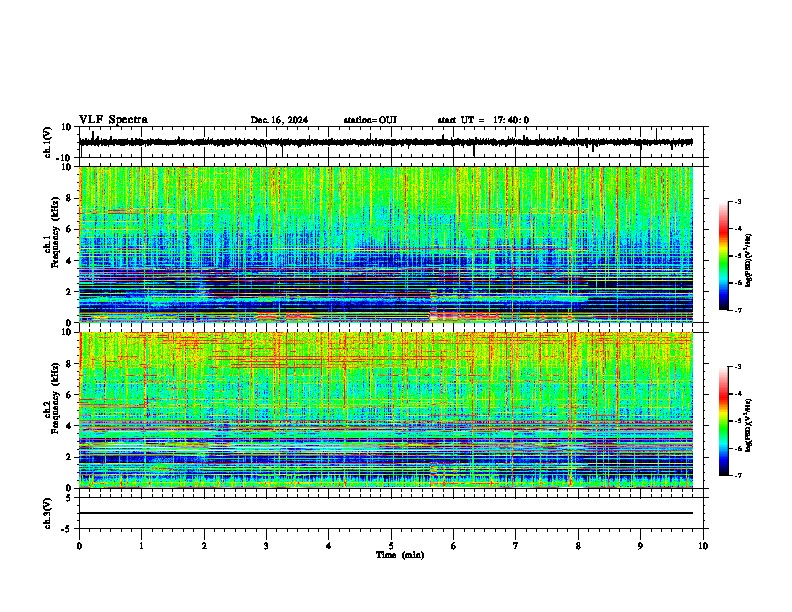792x612 pixels.
Task: Select the start UT time "17:40:0"
Action: click(x=511, y=120)
